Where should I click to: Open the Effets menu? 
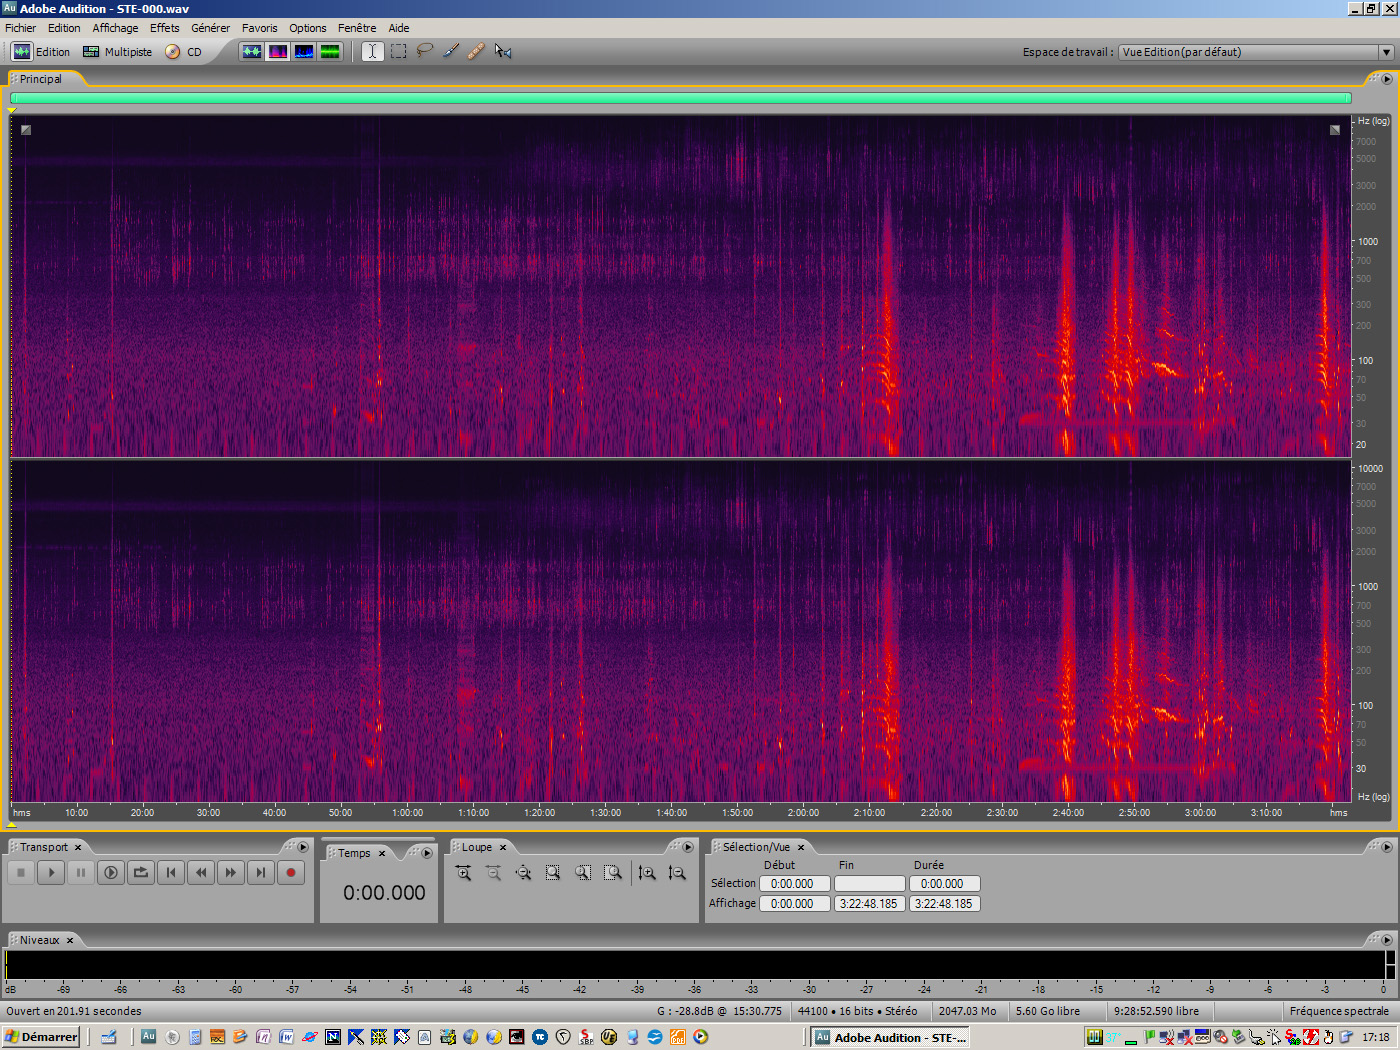pos(164,27)
